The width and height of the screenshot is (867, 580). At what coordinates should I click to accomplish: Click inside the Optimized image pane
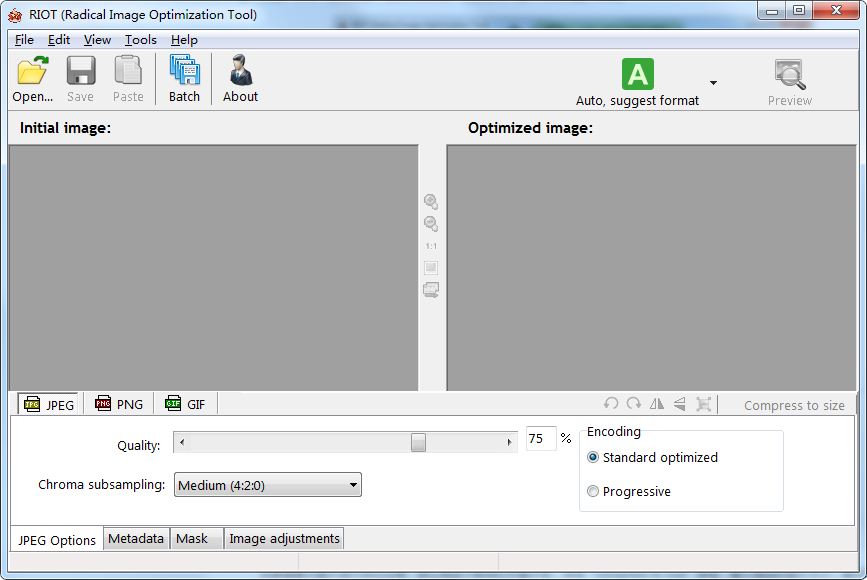pyautogui.click(x=651, y=268)
